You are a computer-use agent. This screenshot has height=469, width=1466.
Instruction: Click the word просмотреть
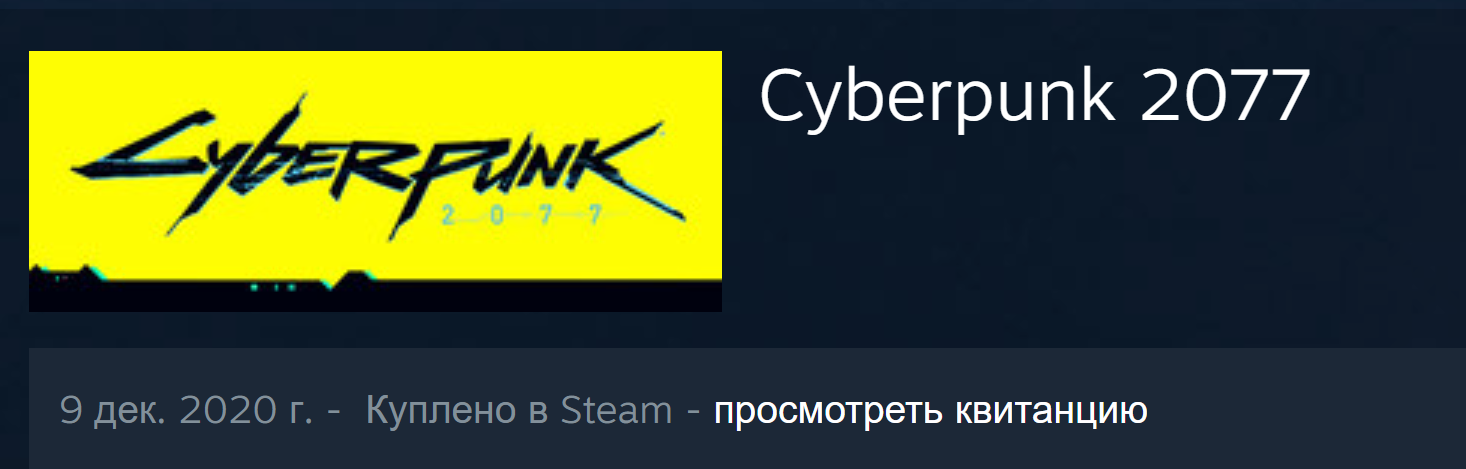(828, 412)
